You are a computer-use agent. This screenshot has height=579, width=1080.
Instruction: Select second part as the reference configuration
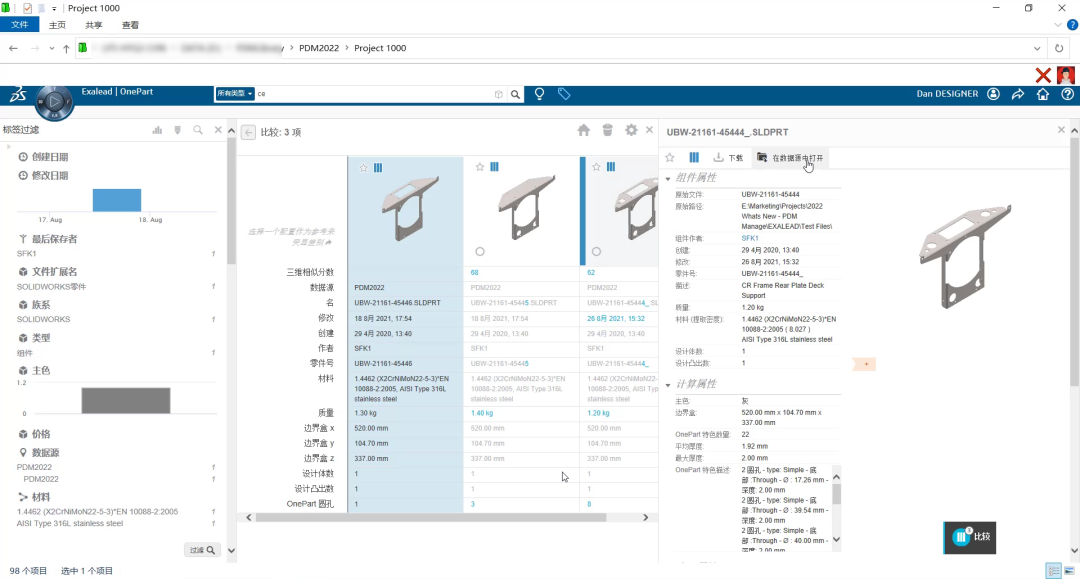(x=480, y=252)
